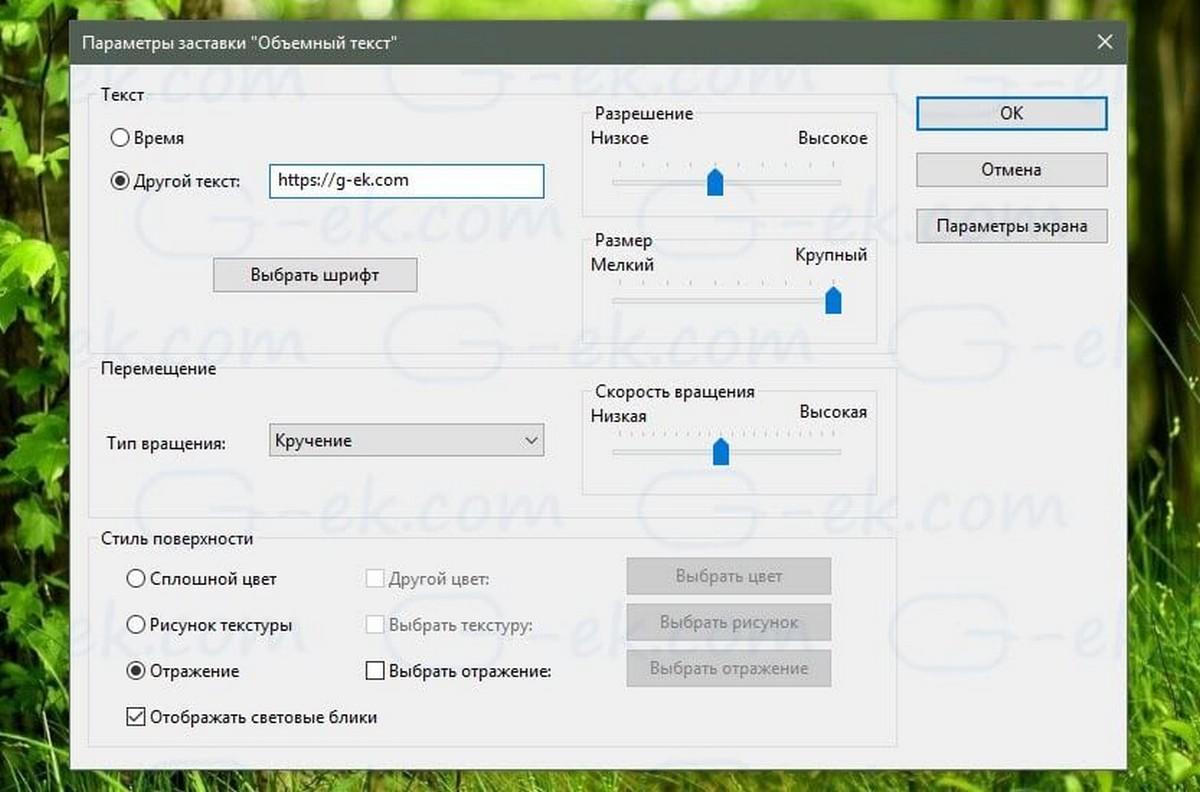The image size is (1200, 792).
Task: Click the "Высокое" resolution label
Action: coord(832,138)
